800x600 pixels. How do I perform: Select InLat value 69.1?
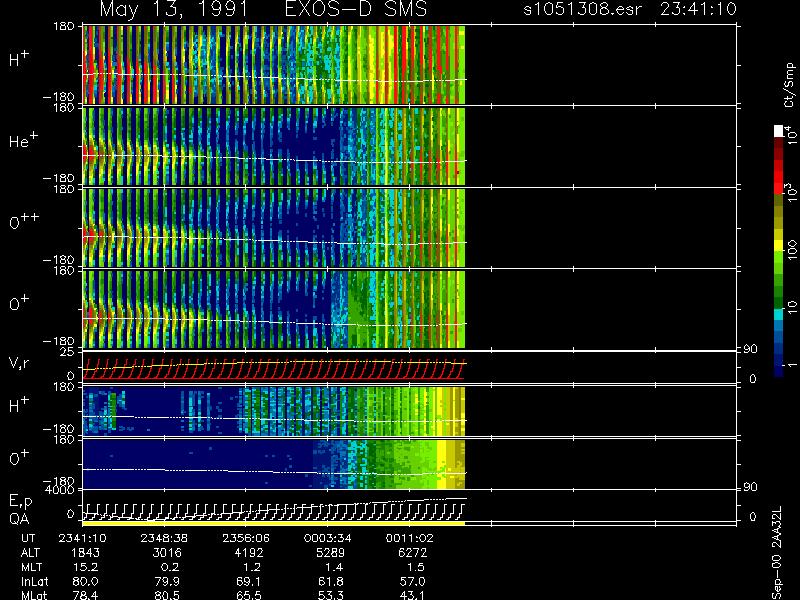(249, 581)
